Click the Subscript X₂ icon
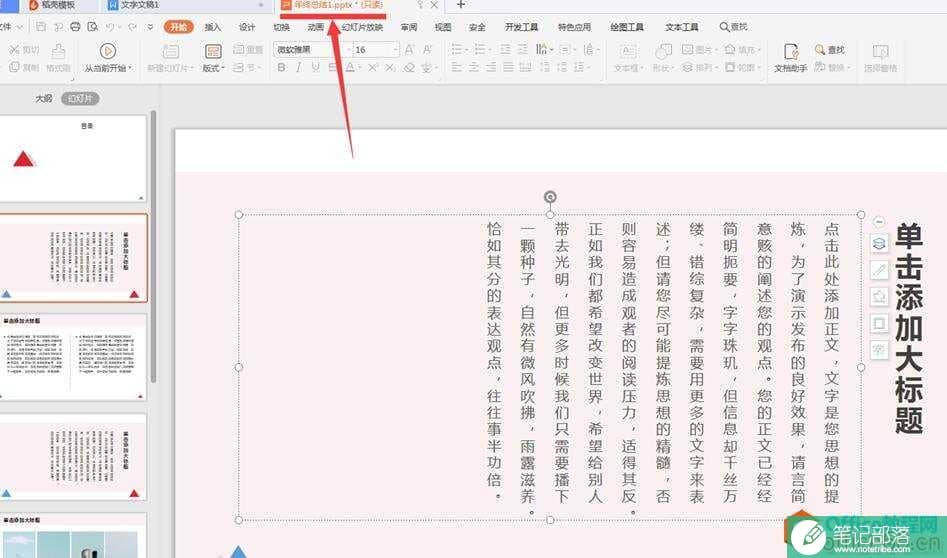The height and width of the screenshot is (558, 947). point(390,67)
